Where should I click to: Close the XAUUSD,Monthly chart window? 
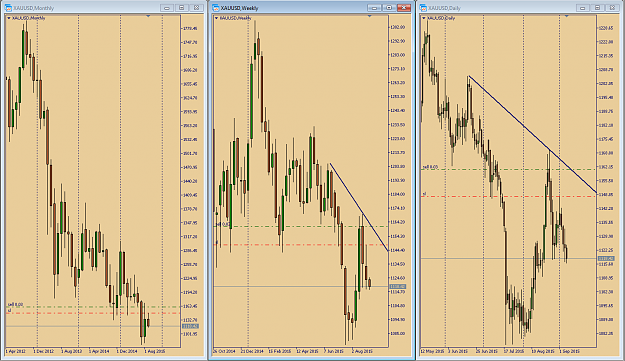pos(196,8)
